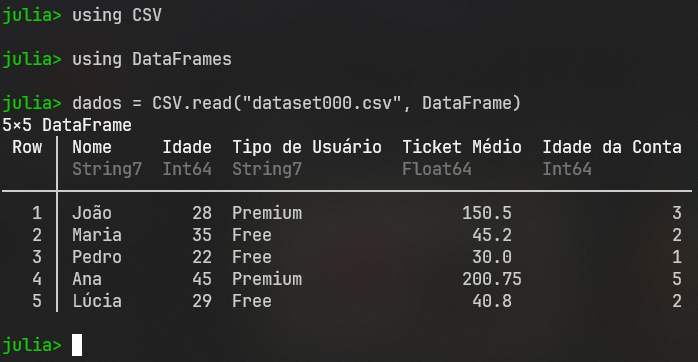This screenshot has height=362, width=698.
Task: Click the 'dataset000.csv' filename string
Action: click(x=322, y=103)
